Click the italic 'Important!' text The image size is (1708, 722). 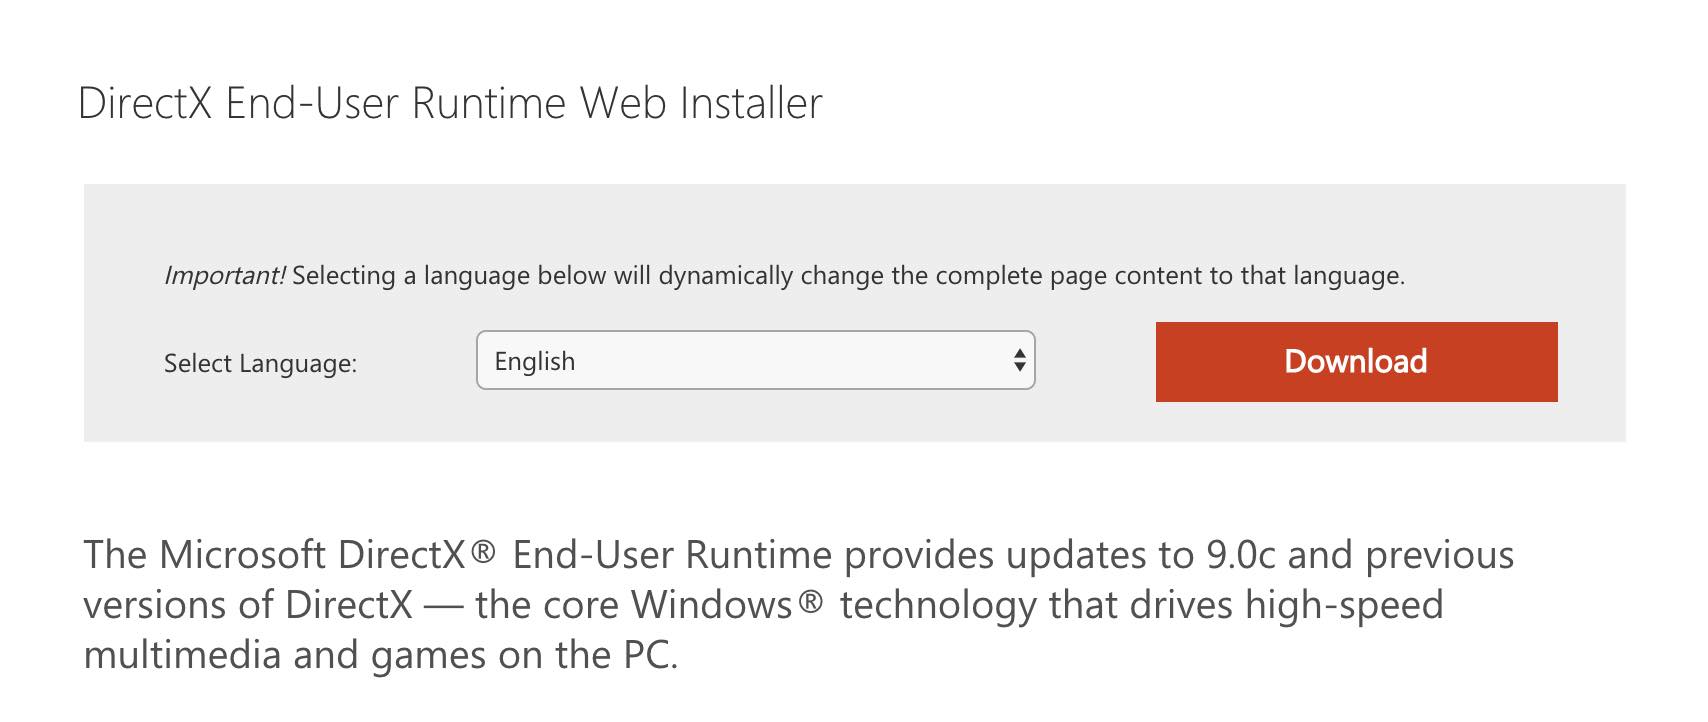point(225,275)
